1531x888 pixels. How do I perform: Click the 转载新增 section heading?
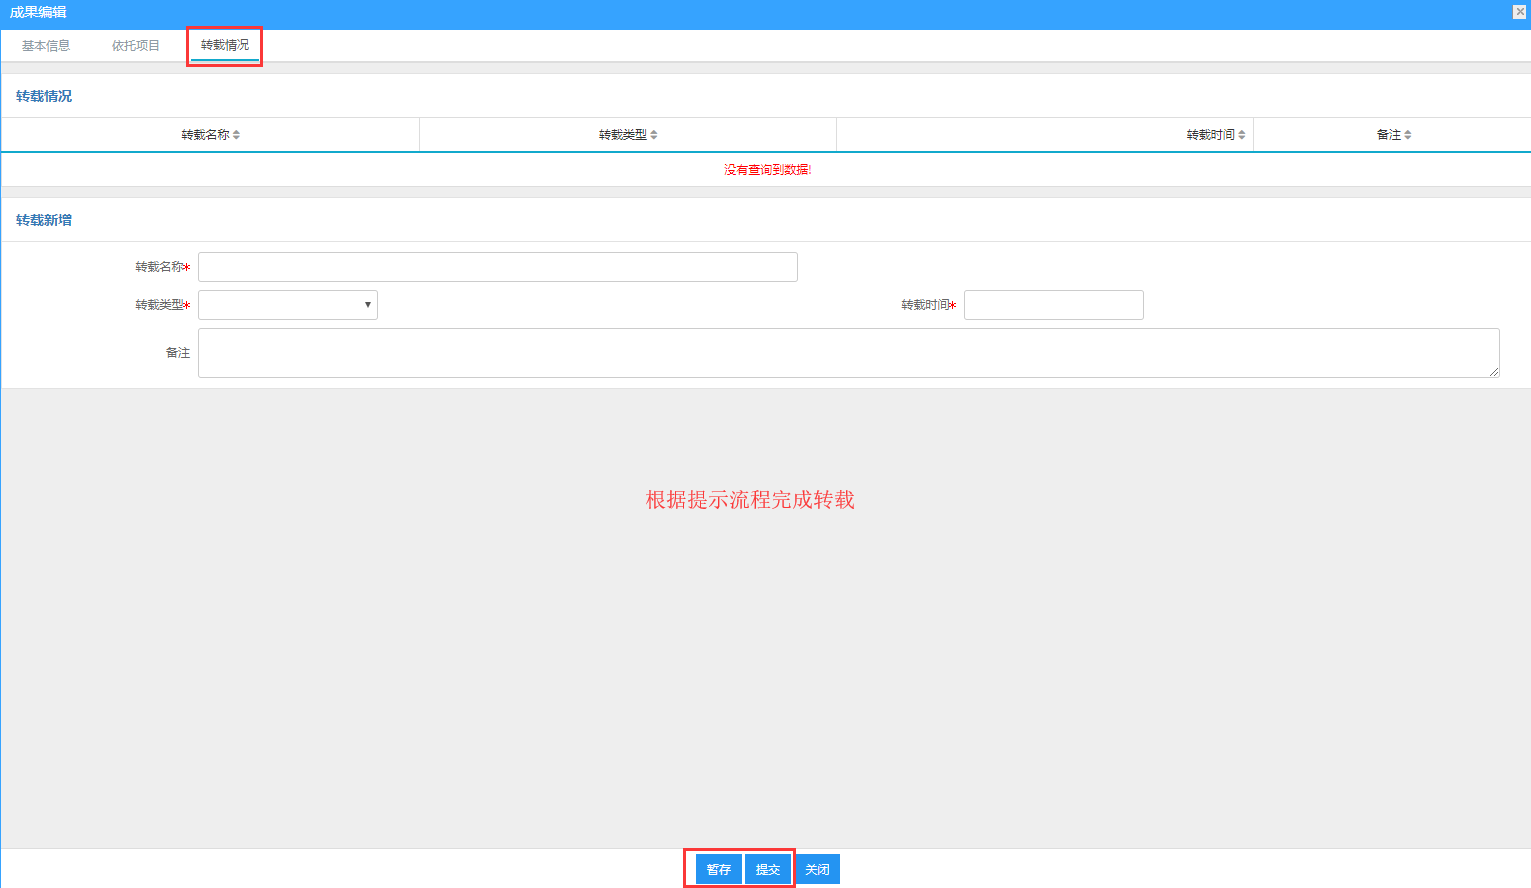[44, 220]
